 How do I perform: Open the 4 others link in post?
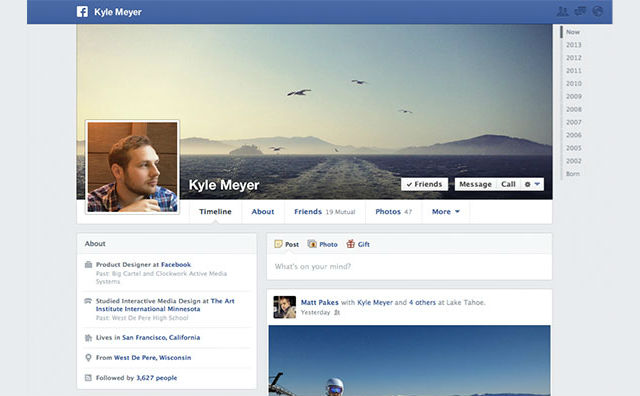coord(422,303)
